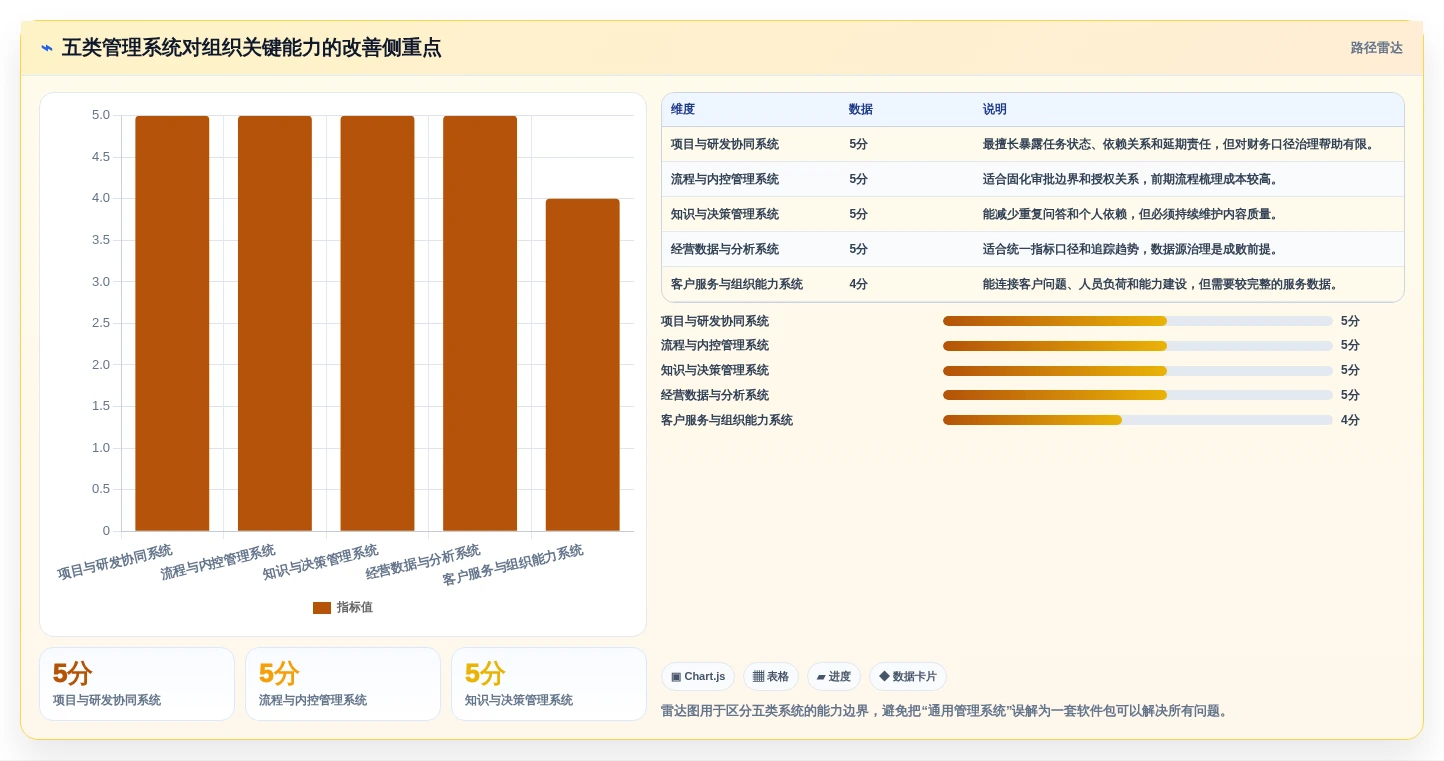Image resolution: width=1444 pixels, height=761 pixels.
Task: Click table cell 流程与内控管理系统
Action: coord(725,180)
